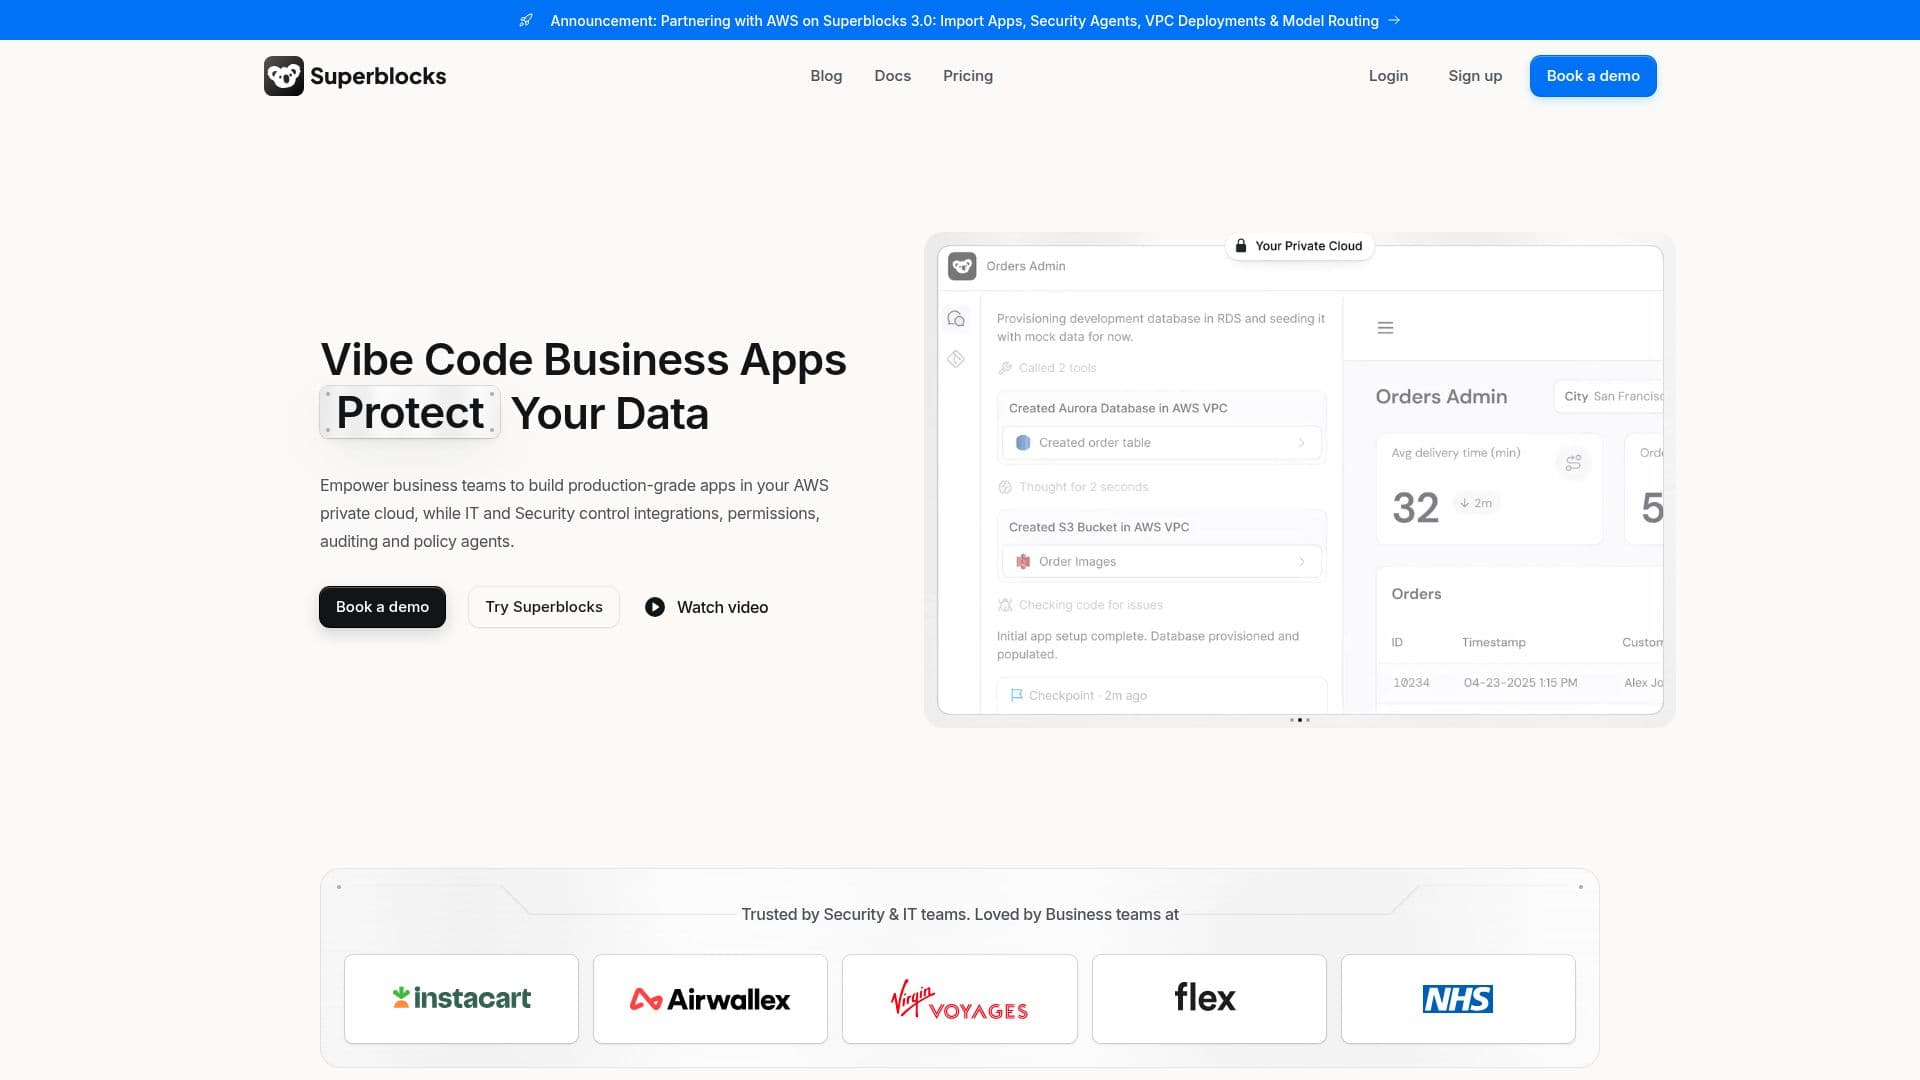Click the database icon beside Created order table
Image resolution: width=1920 pixels, height=1080 pixels.
1023,443
